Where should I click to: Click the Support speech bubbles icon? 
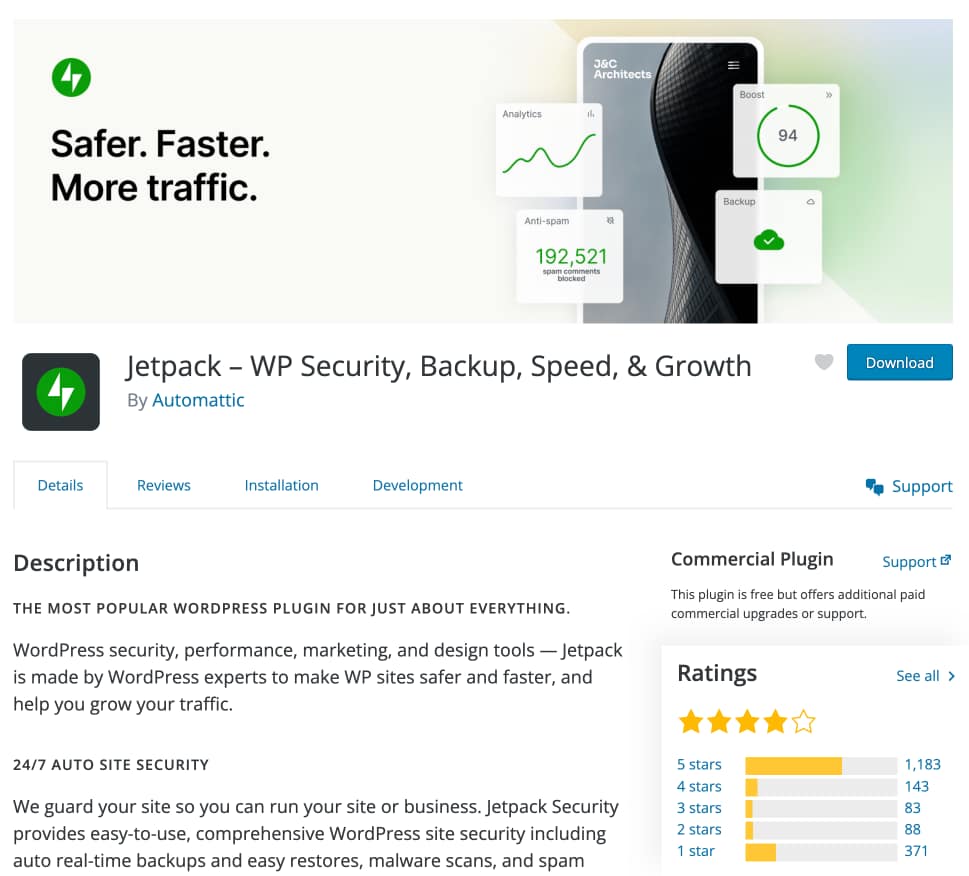click(875, 487)
